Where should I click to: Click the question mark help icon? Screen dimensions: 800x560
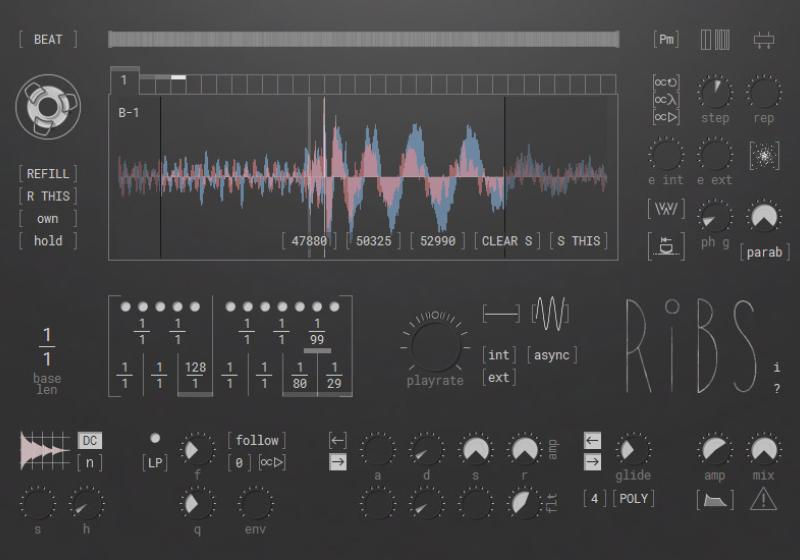click(777, 389)
